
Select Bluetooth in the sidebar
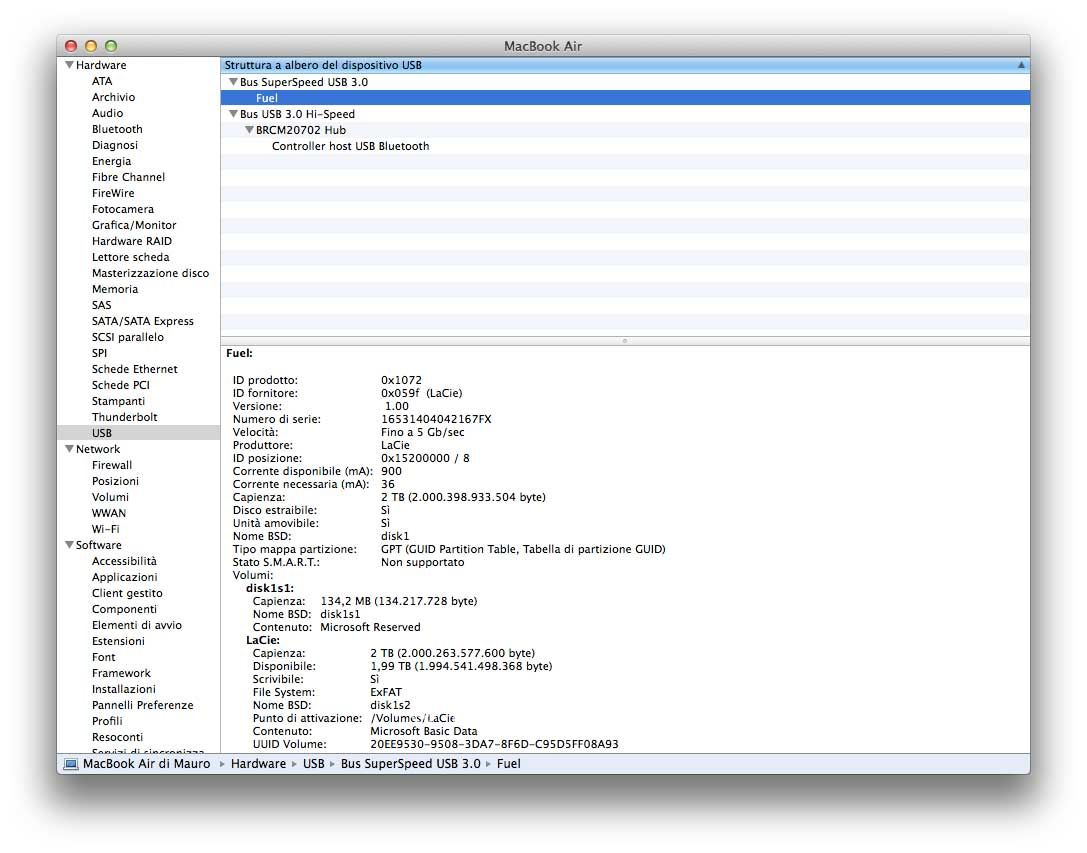coord(117,129)
